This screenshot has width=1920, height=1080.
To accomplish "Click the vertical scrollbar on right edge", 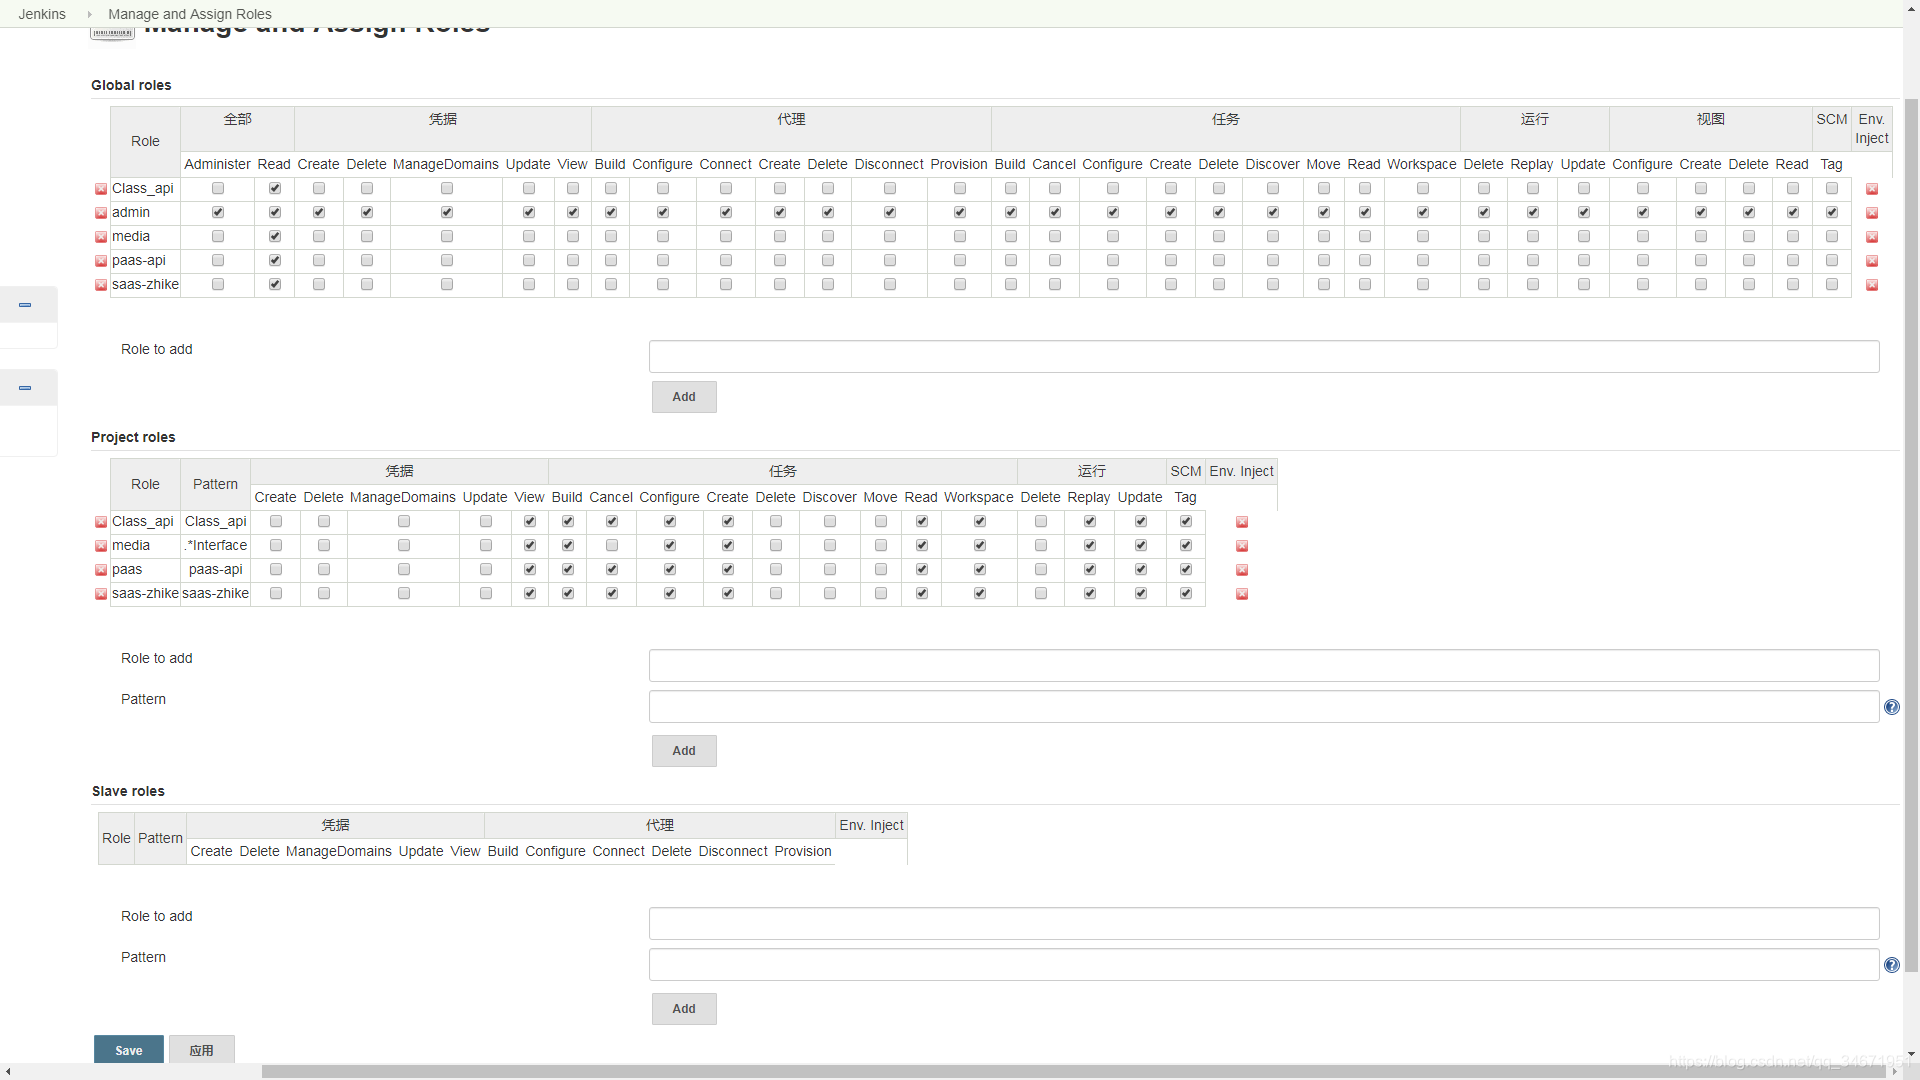I will pyautogui.click(x=1911, y=535).
